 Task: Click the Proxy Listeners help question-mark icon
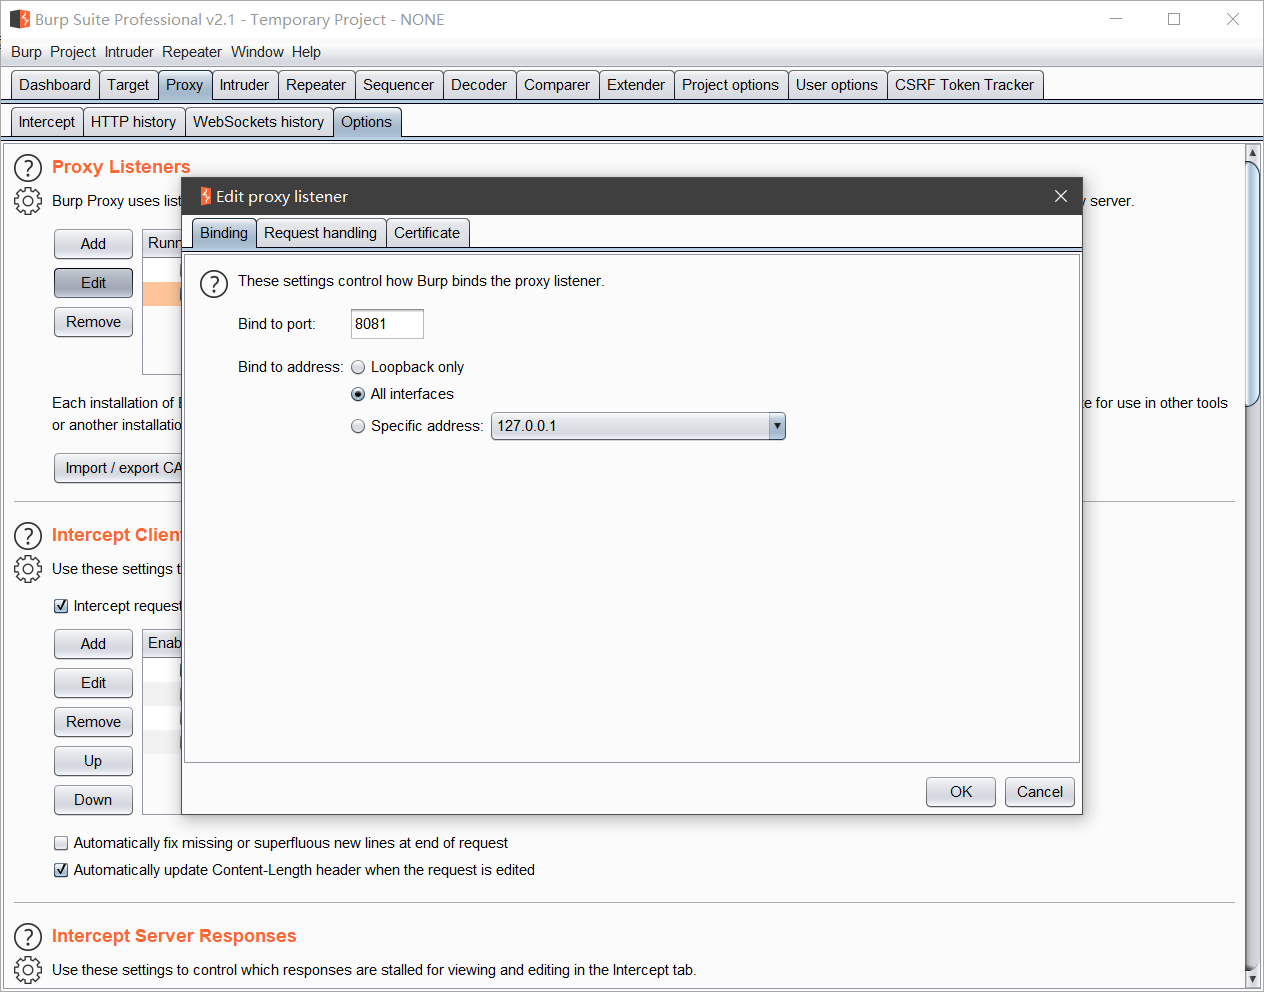pos(28,167)
